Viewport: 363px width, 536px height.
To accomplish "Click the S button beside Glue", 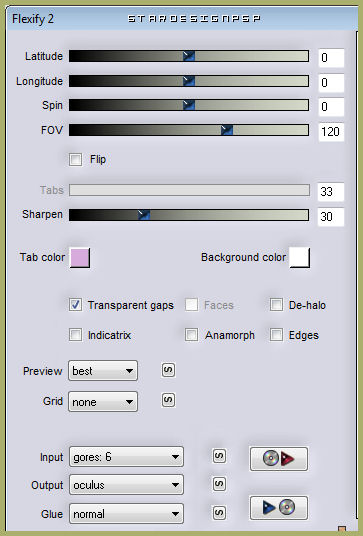I will (219, 512).
